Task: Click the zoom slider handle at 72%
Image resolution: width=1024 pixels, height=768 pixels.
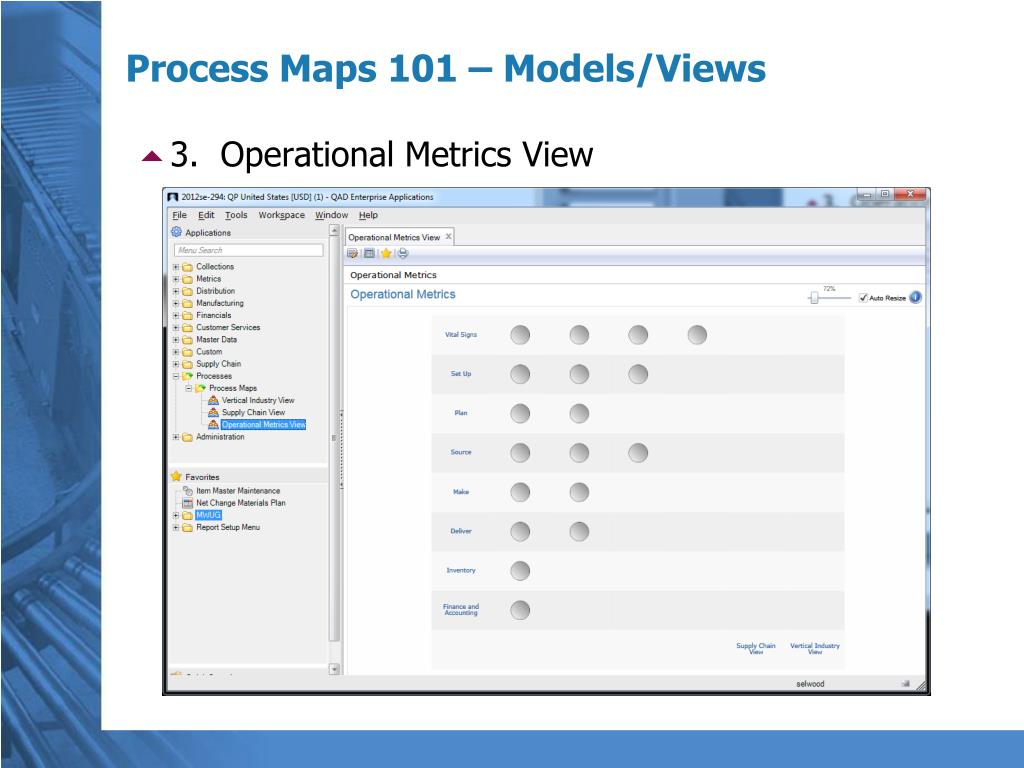Action: (814, 298)
